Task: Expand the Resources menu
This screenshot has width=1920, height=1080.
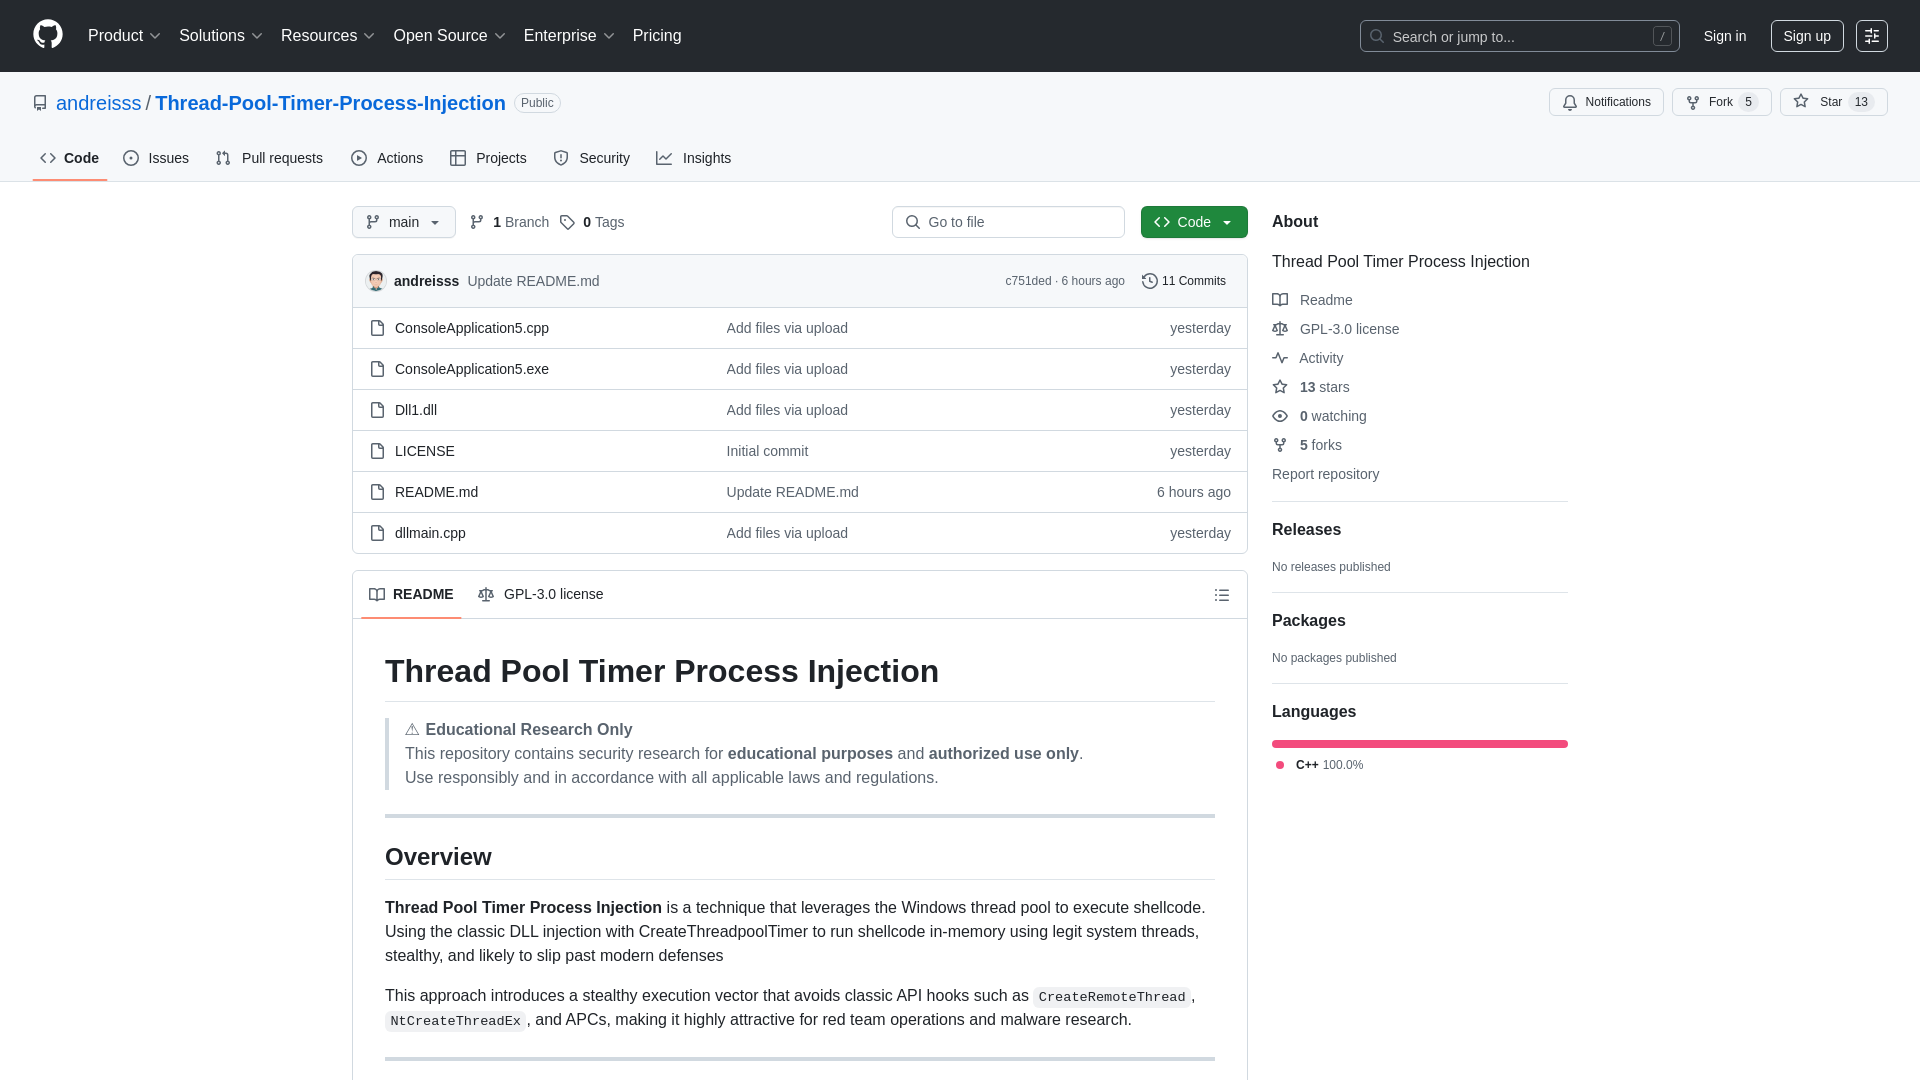Action: [x=328, y=36]
